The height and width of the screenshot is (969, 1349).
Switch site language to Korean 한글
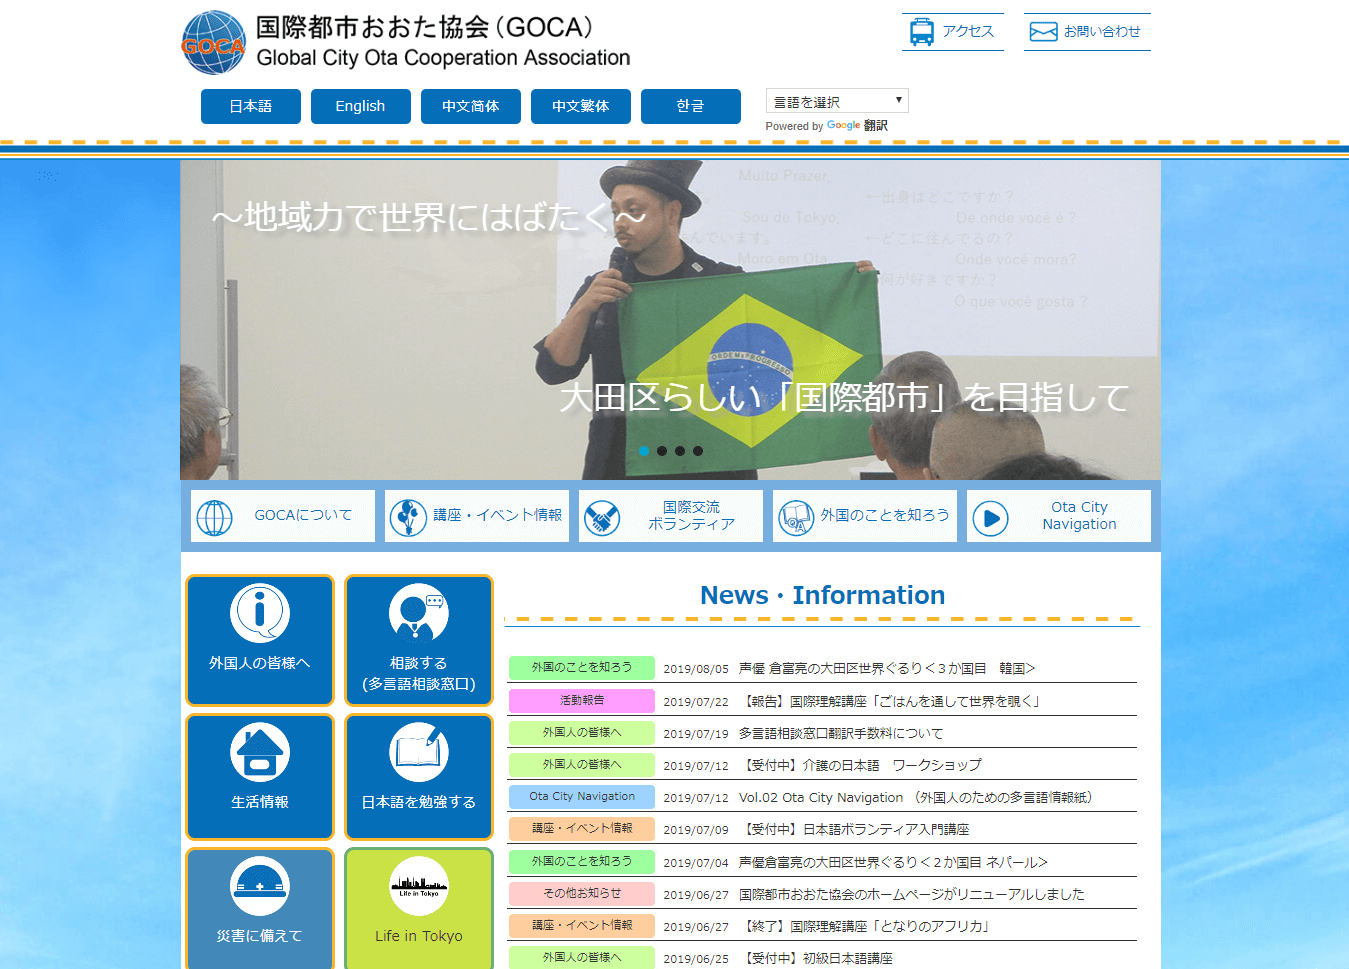690,106
